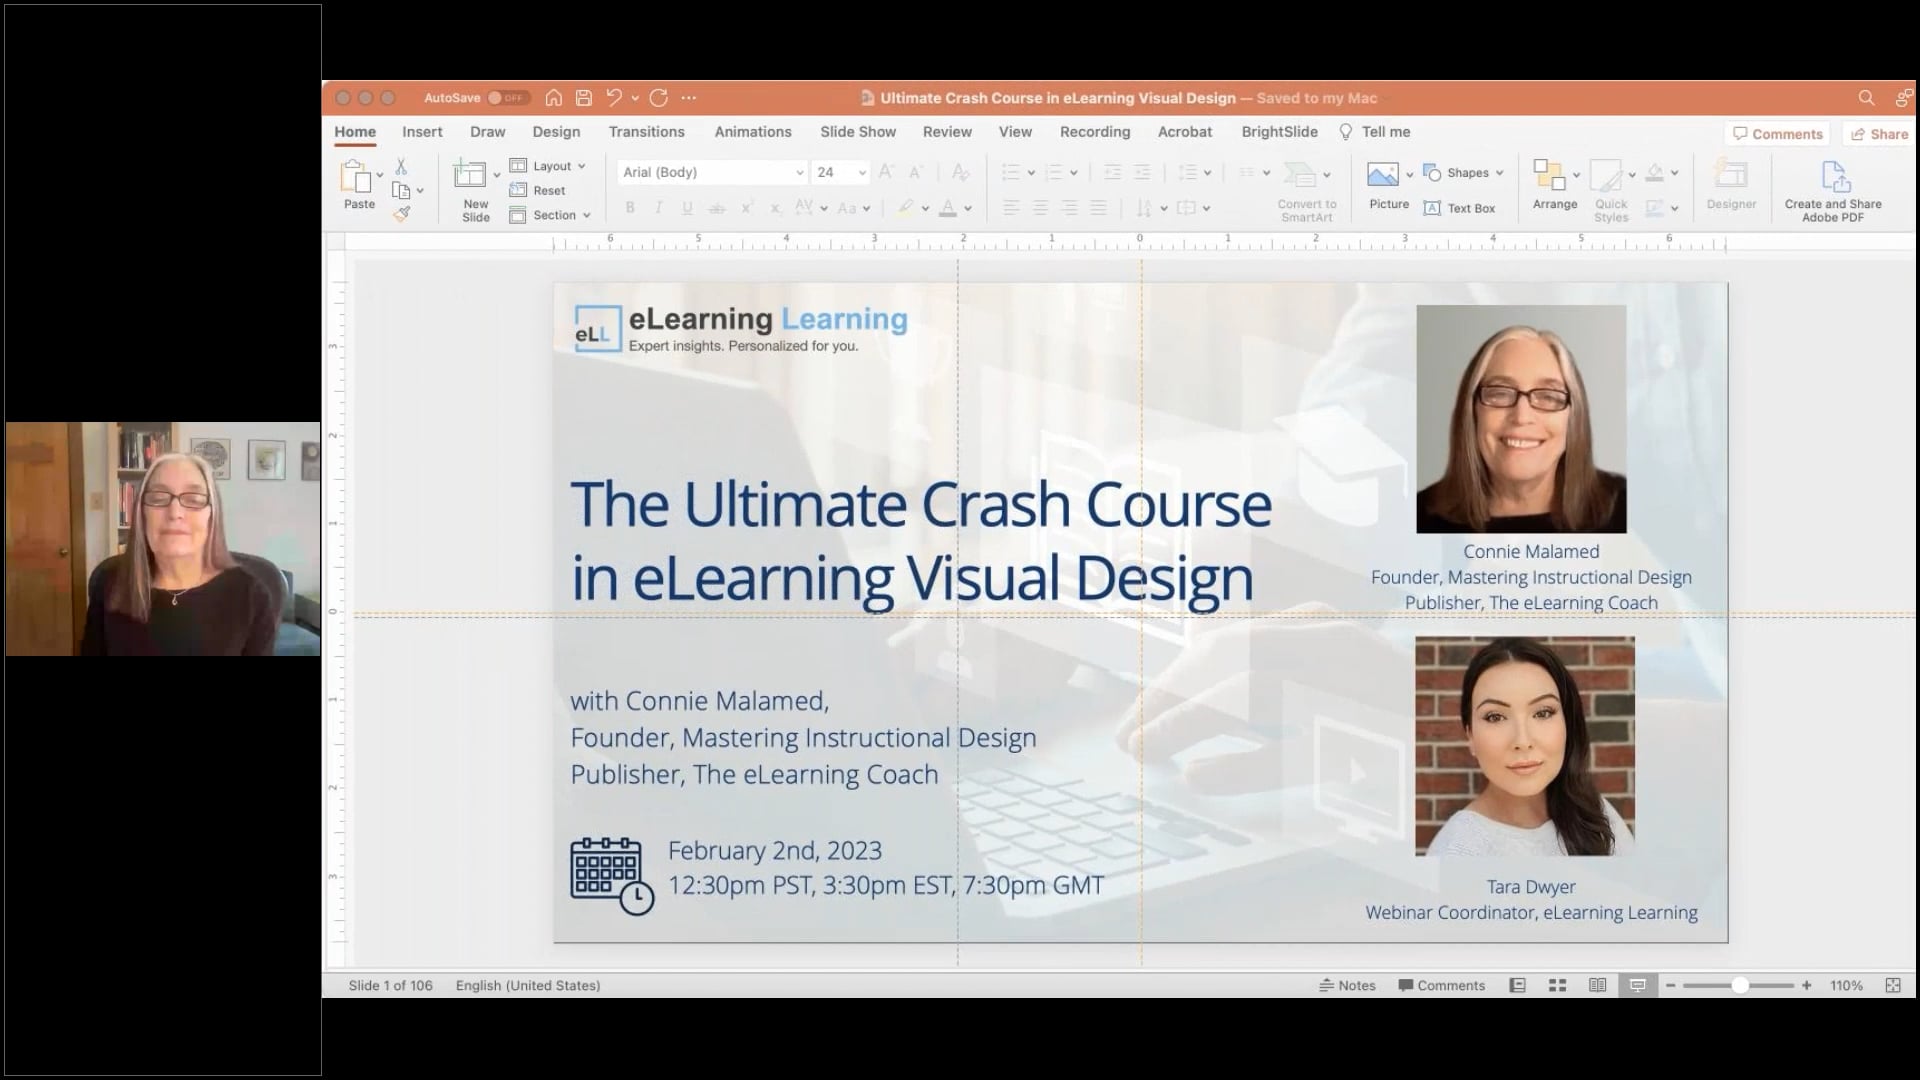Viewport: 1920px width, 1080px height.
Task: Click the Format Painter brush
Action: point(403,212)
